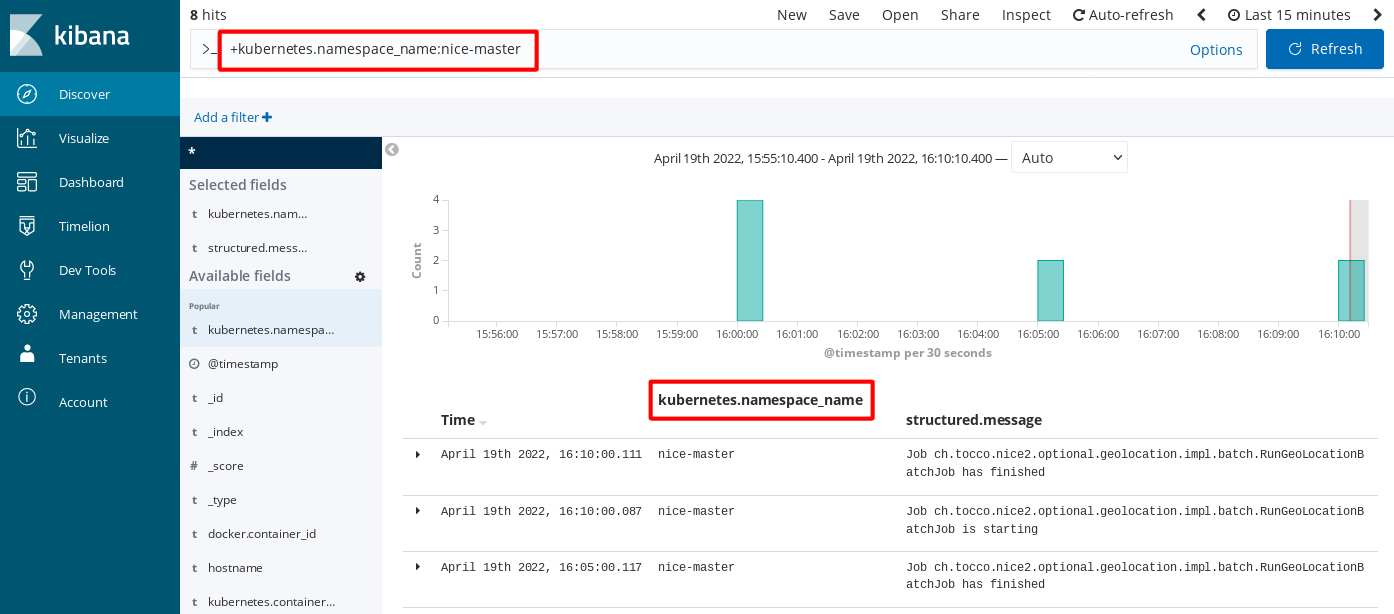Click New in top menu
1394x614 pixels.
(792, 15)
